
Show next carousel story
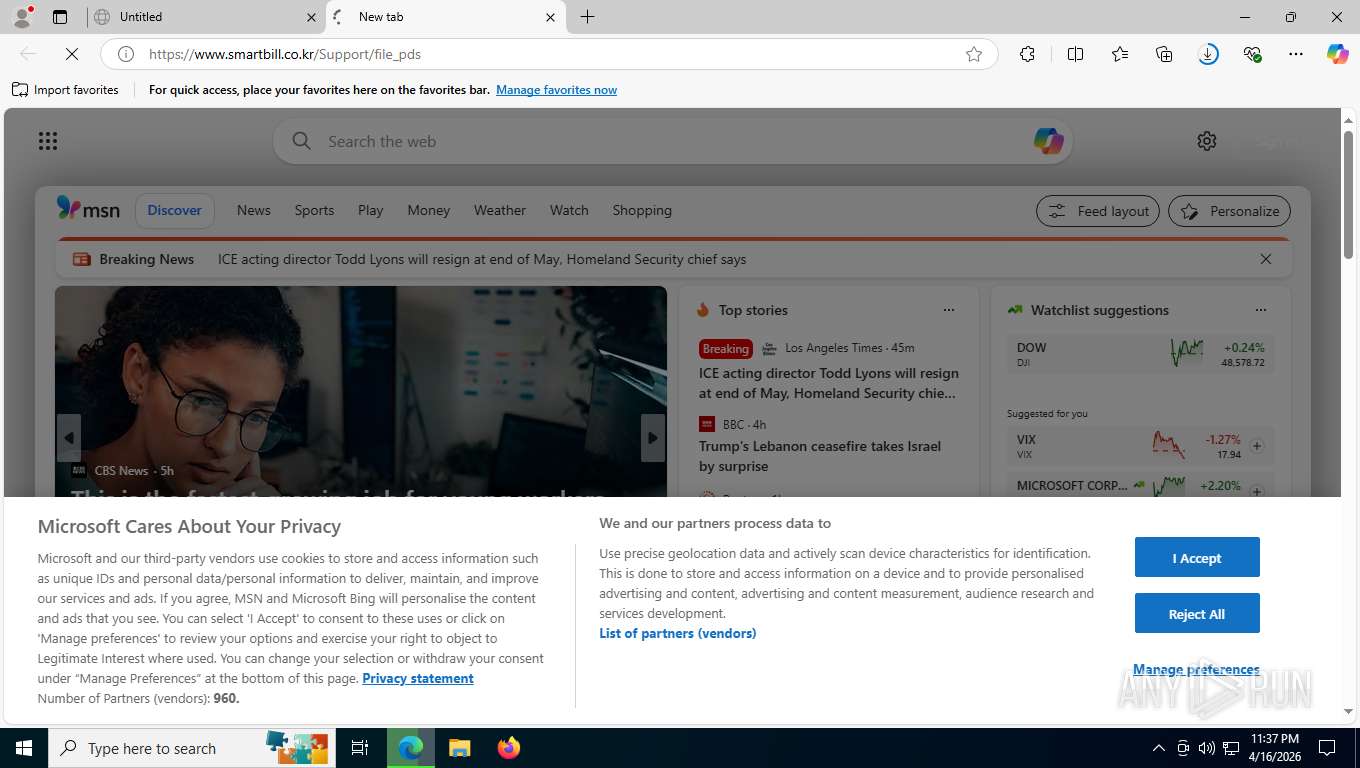click(x=653, y=438)
